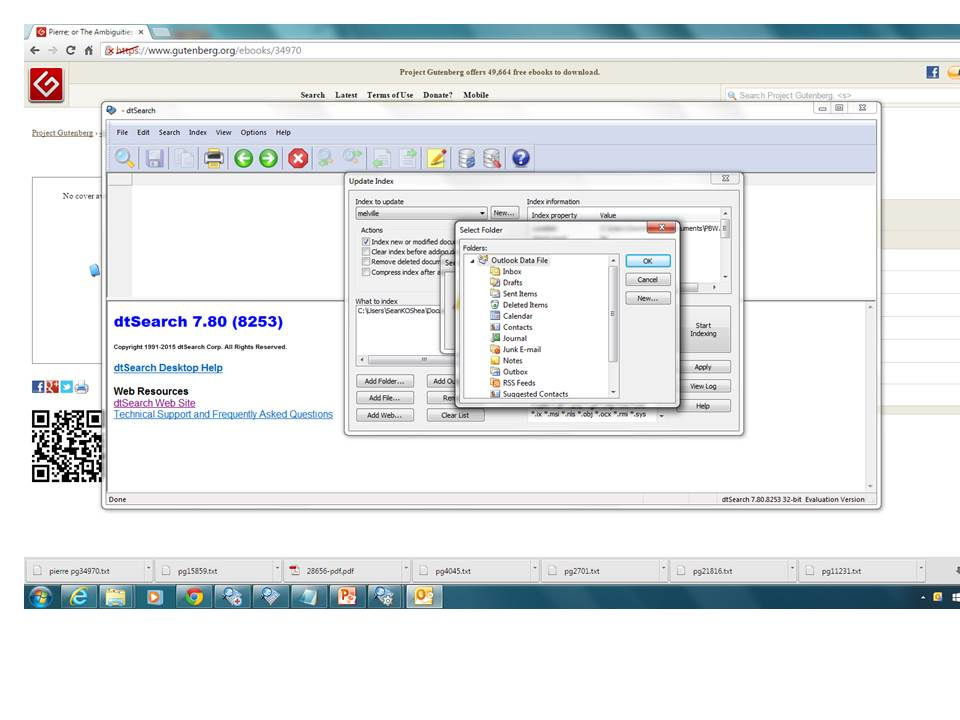
Task: Open PowerPoint from the taskbar
Action: 347,596
